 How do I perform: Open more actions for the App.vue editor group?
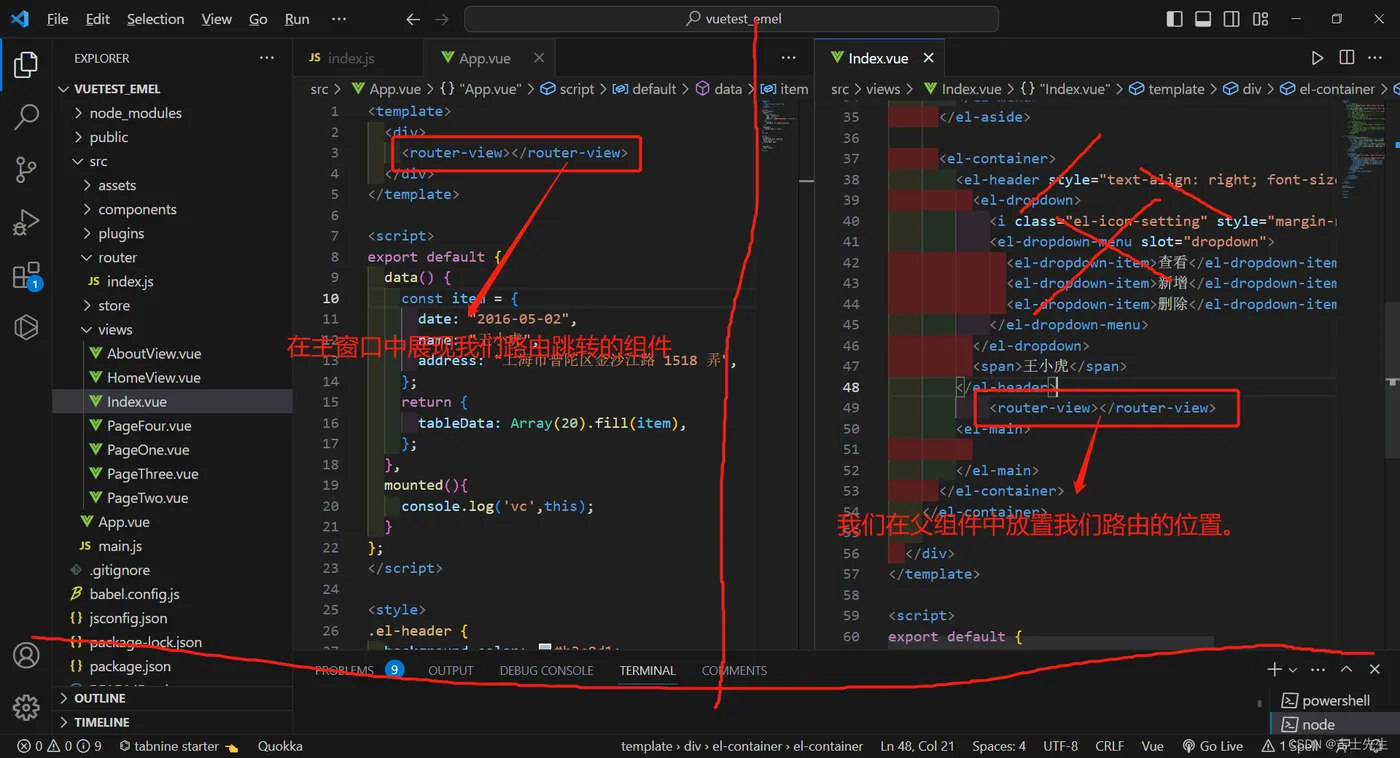coord(789,58)
